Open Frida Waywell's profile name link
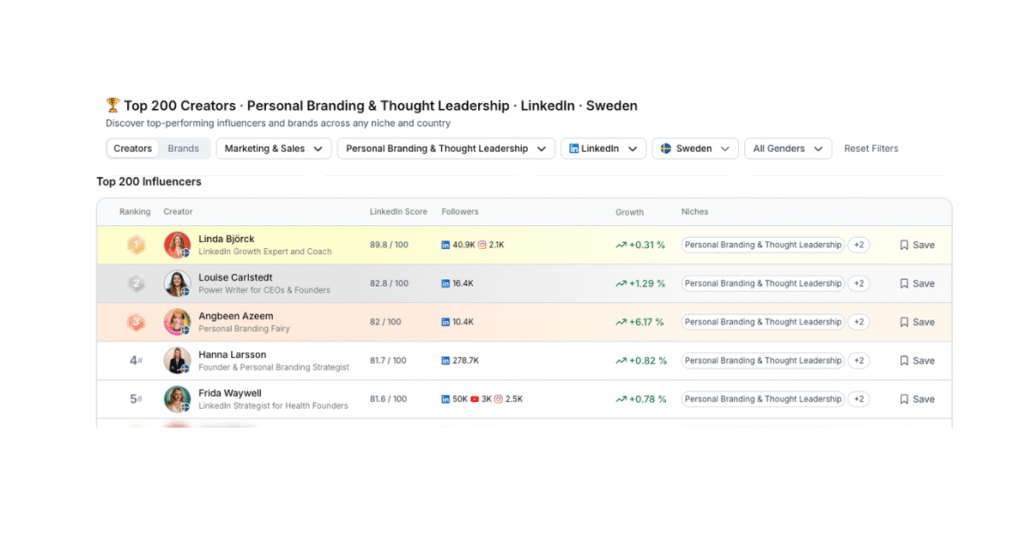Image resolution: width=1030 pixels, height=541 pixels. coord(230,393)
